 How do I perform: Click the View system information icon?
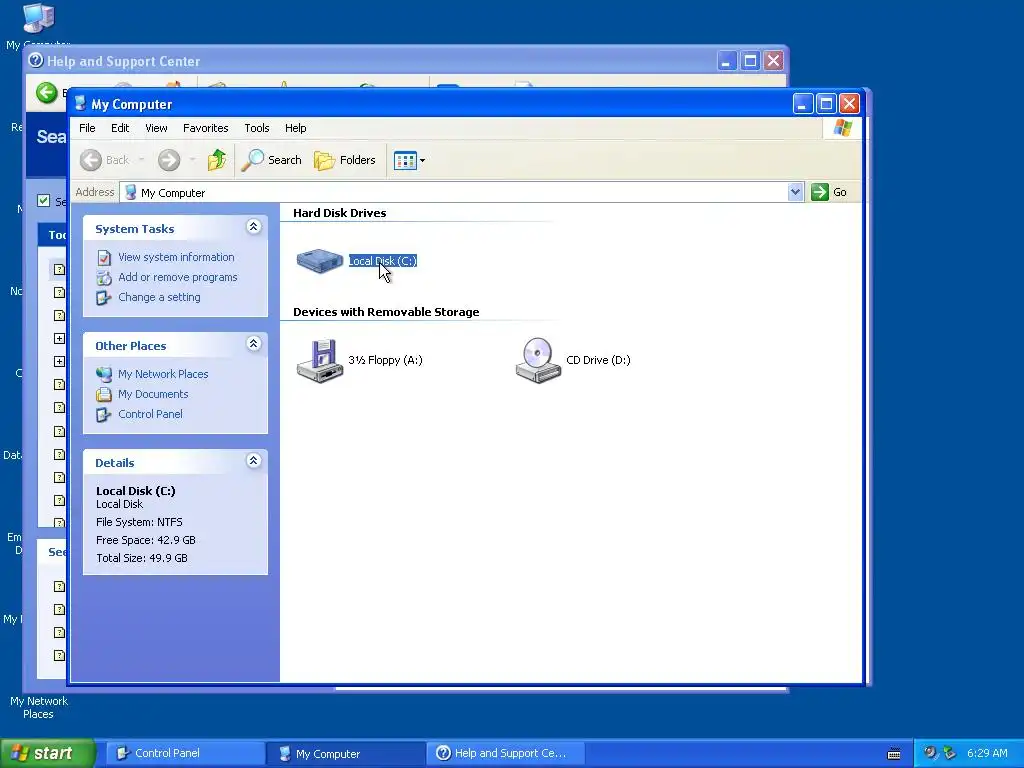coord(104,257)
